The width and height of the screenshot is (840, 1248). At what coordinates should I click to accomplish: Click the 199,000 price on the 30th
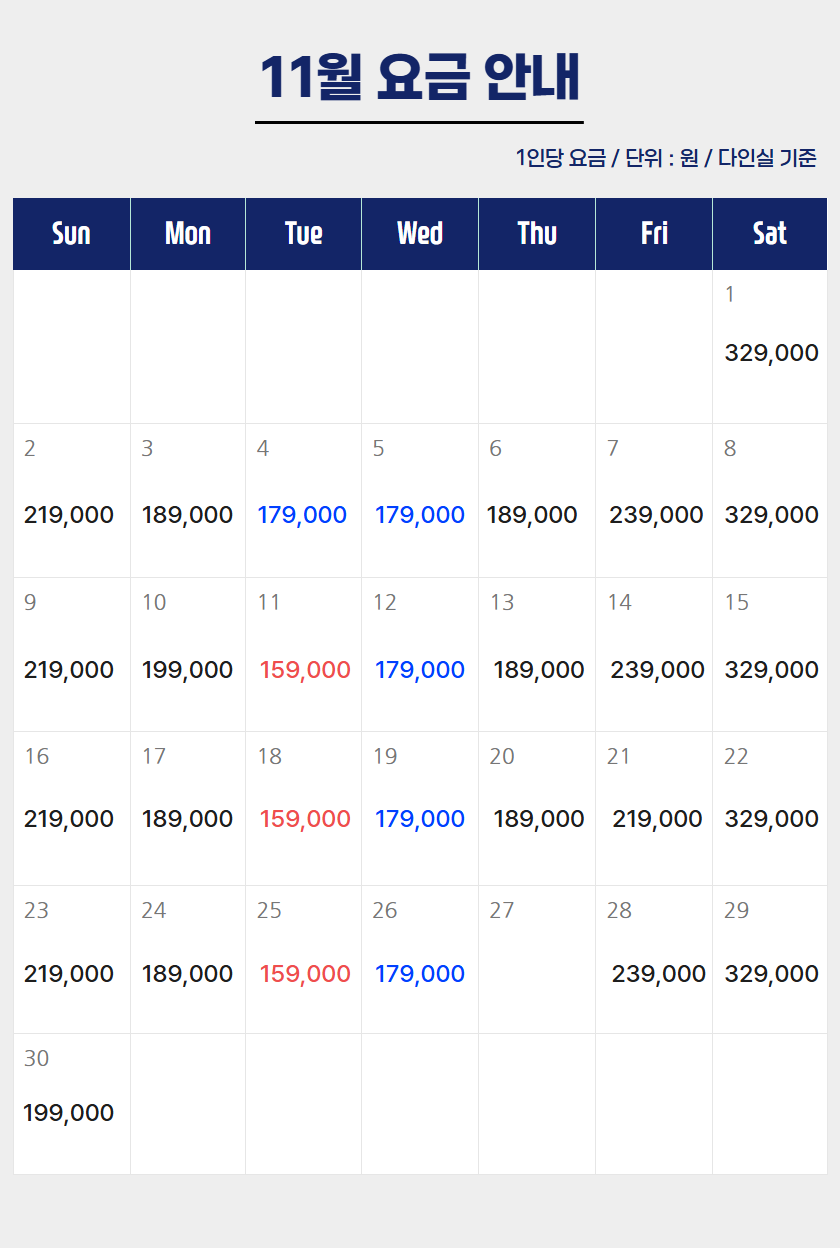[x=69, y=1113]
